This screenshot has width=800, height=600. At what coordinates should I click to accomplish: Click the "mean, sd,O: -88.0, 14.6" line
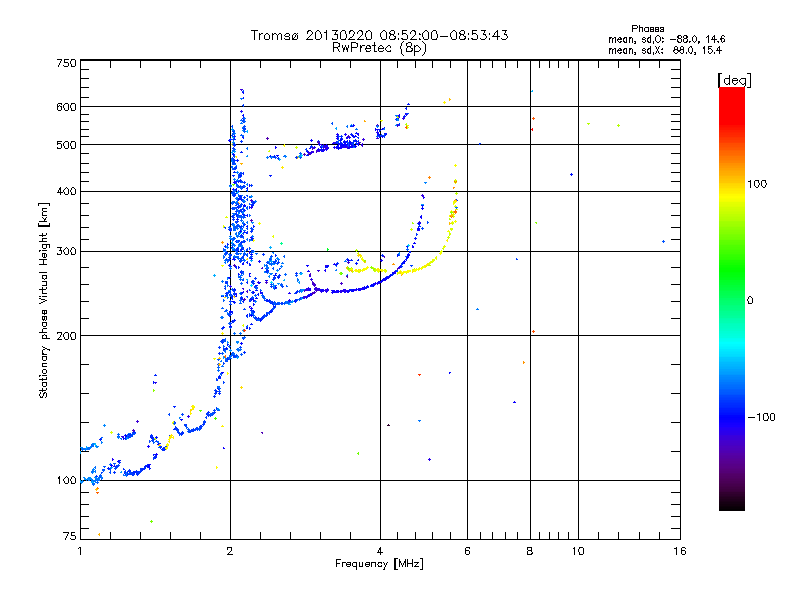(666, 39)
